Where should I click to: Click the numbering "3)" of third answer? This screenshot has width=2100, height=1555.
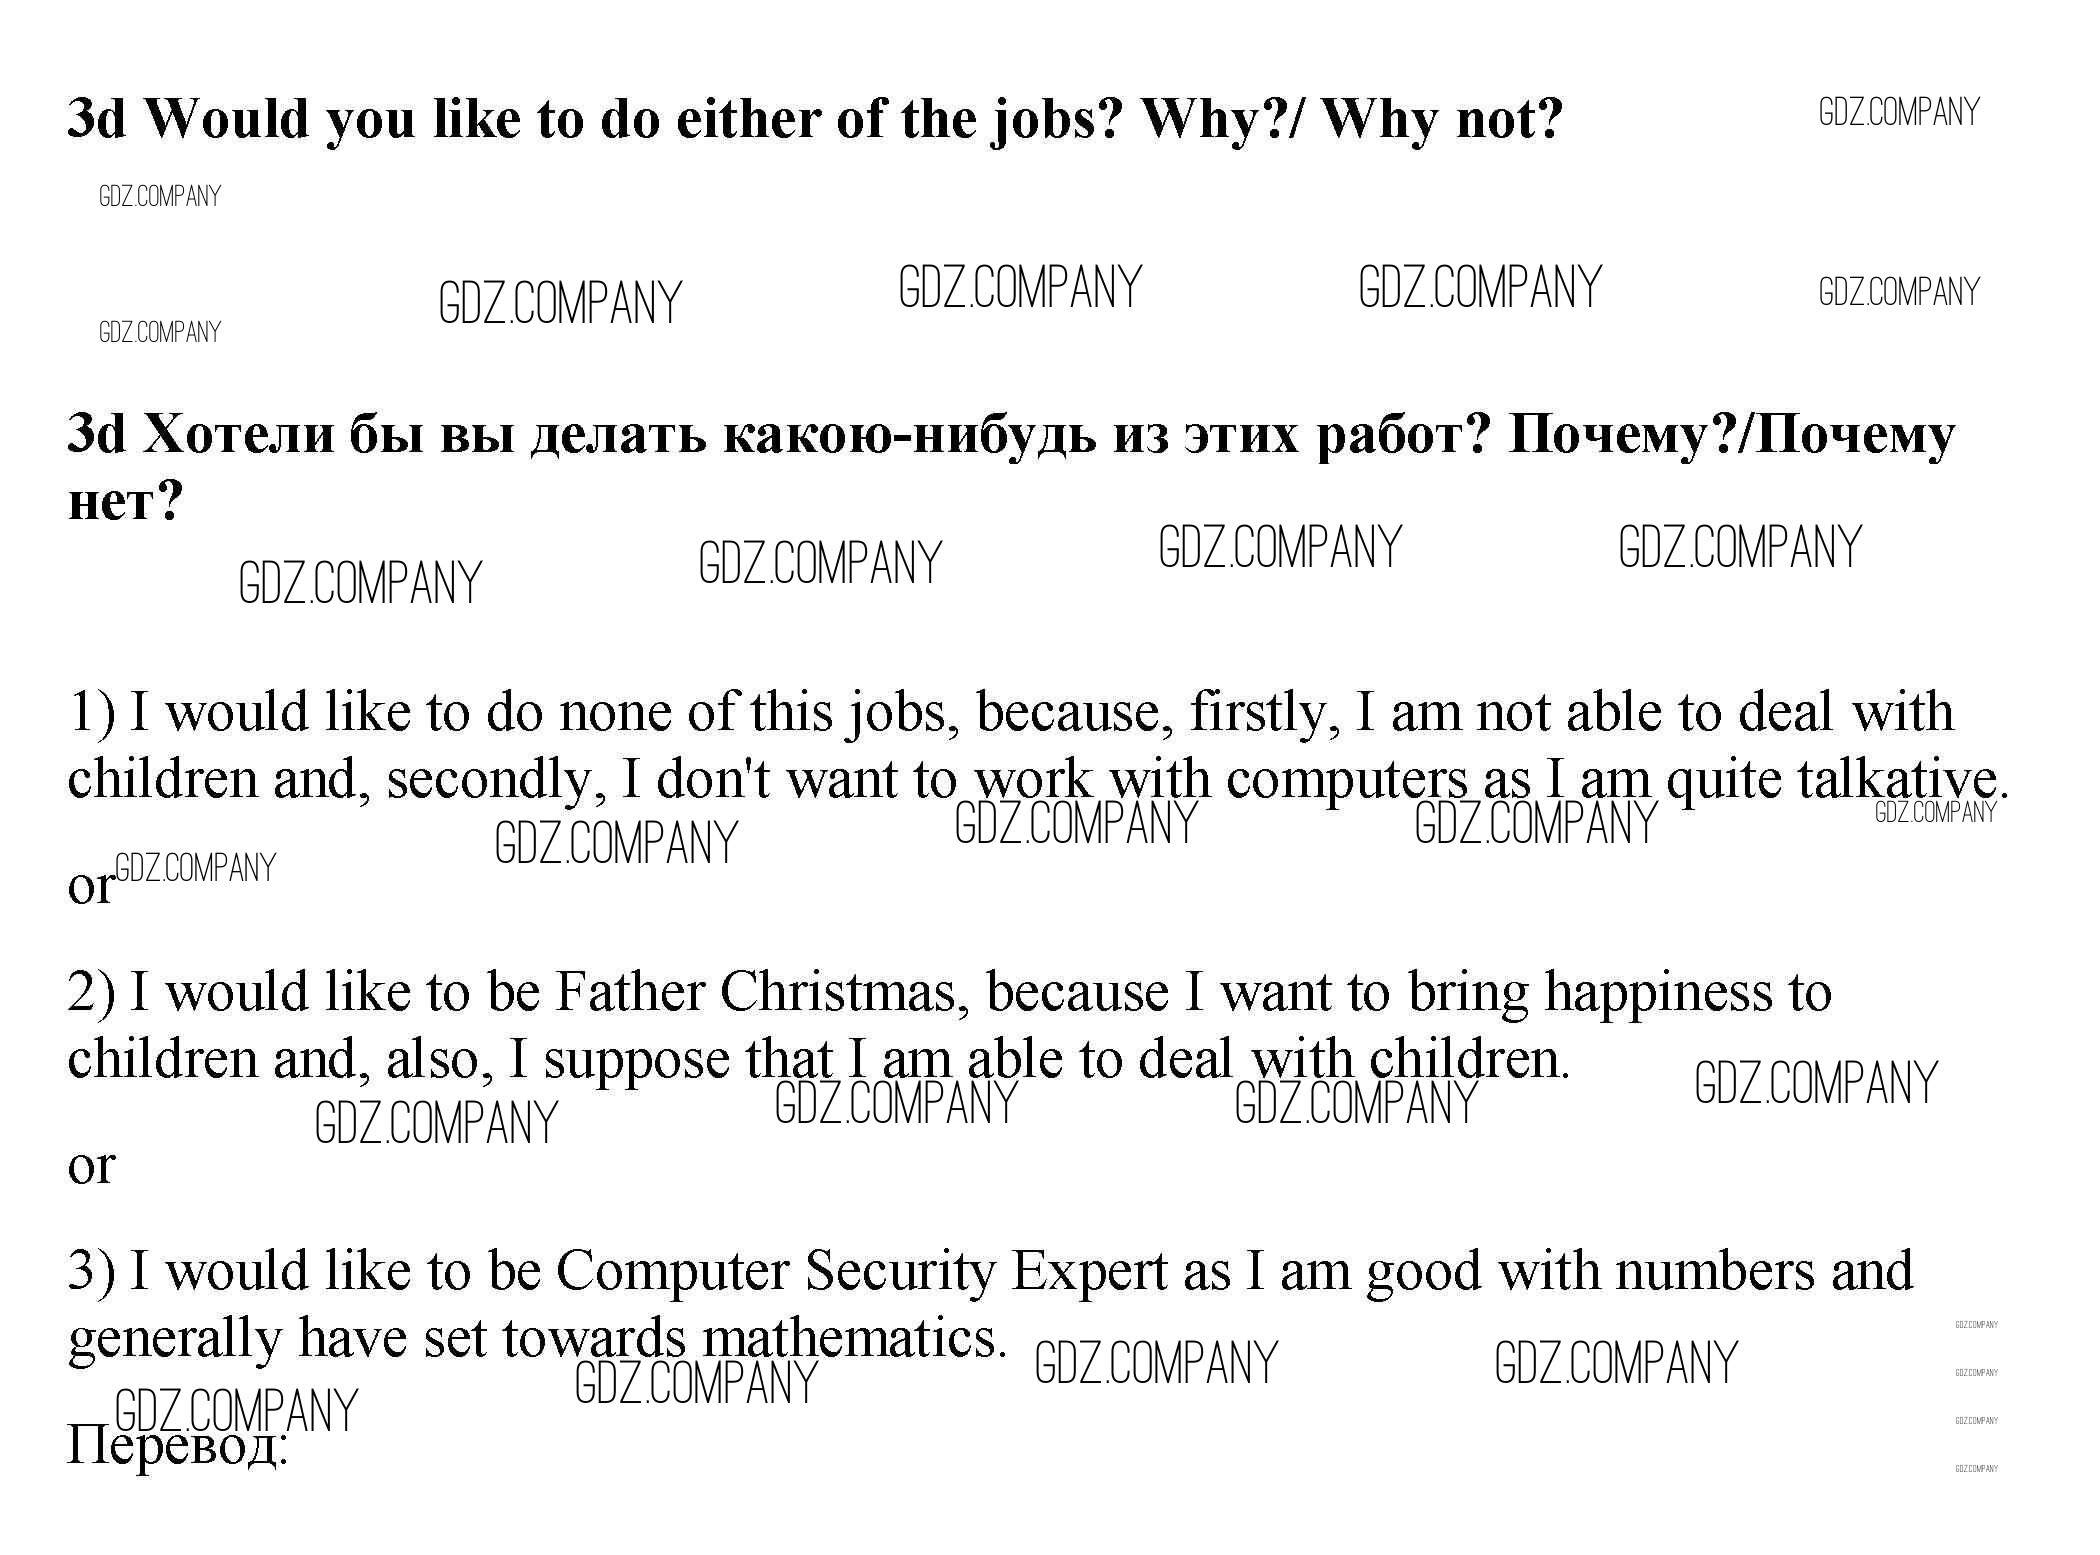91,1271
